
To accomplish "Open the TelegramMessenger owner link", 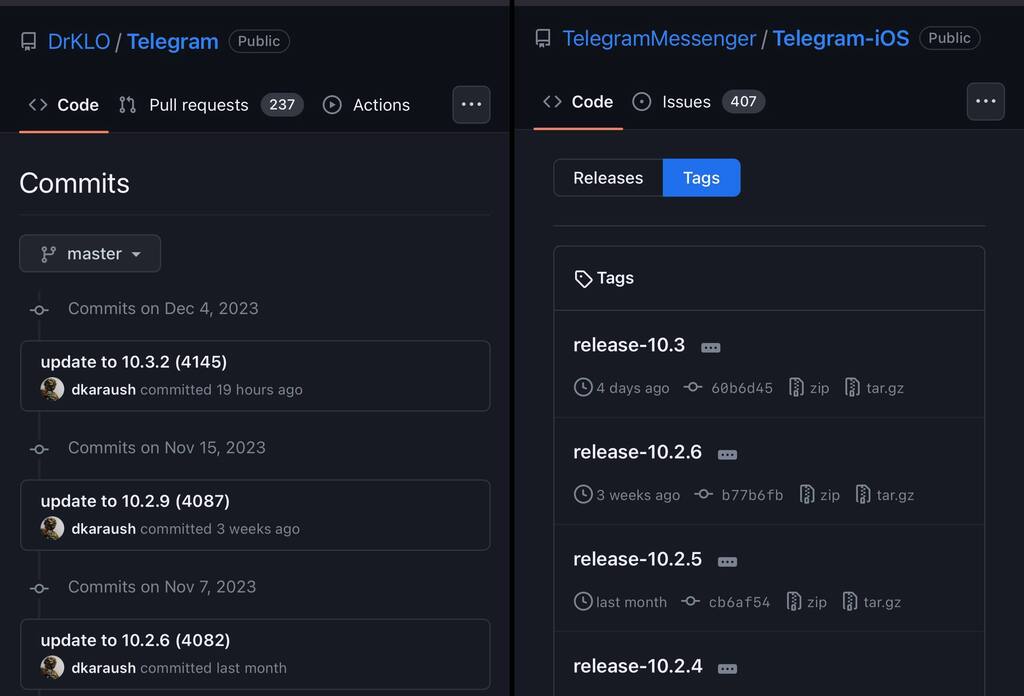I will tap(659, 39).
